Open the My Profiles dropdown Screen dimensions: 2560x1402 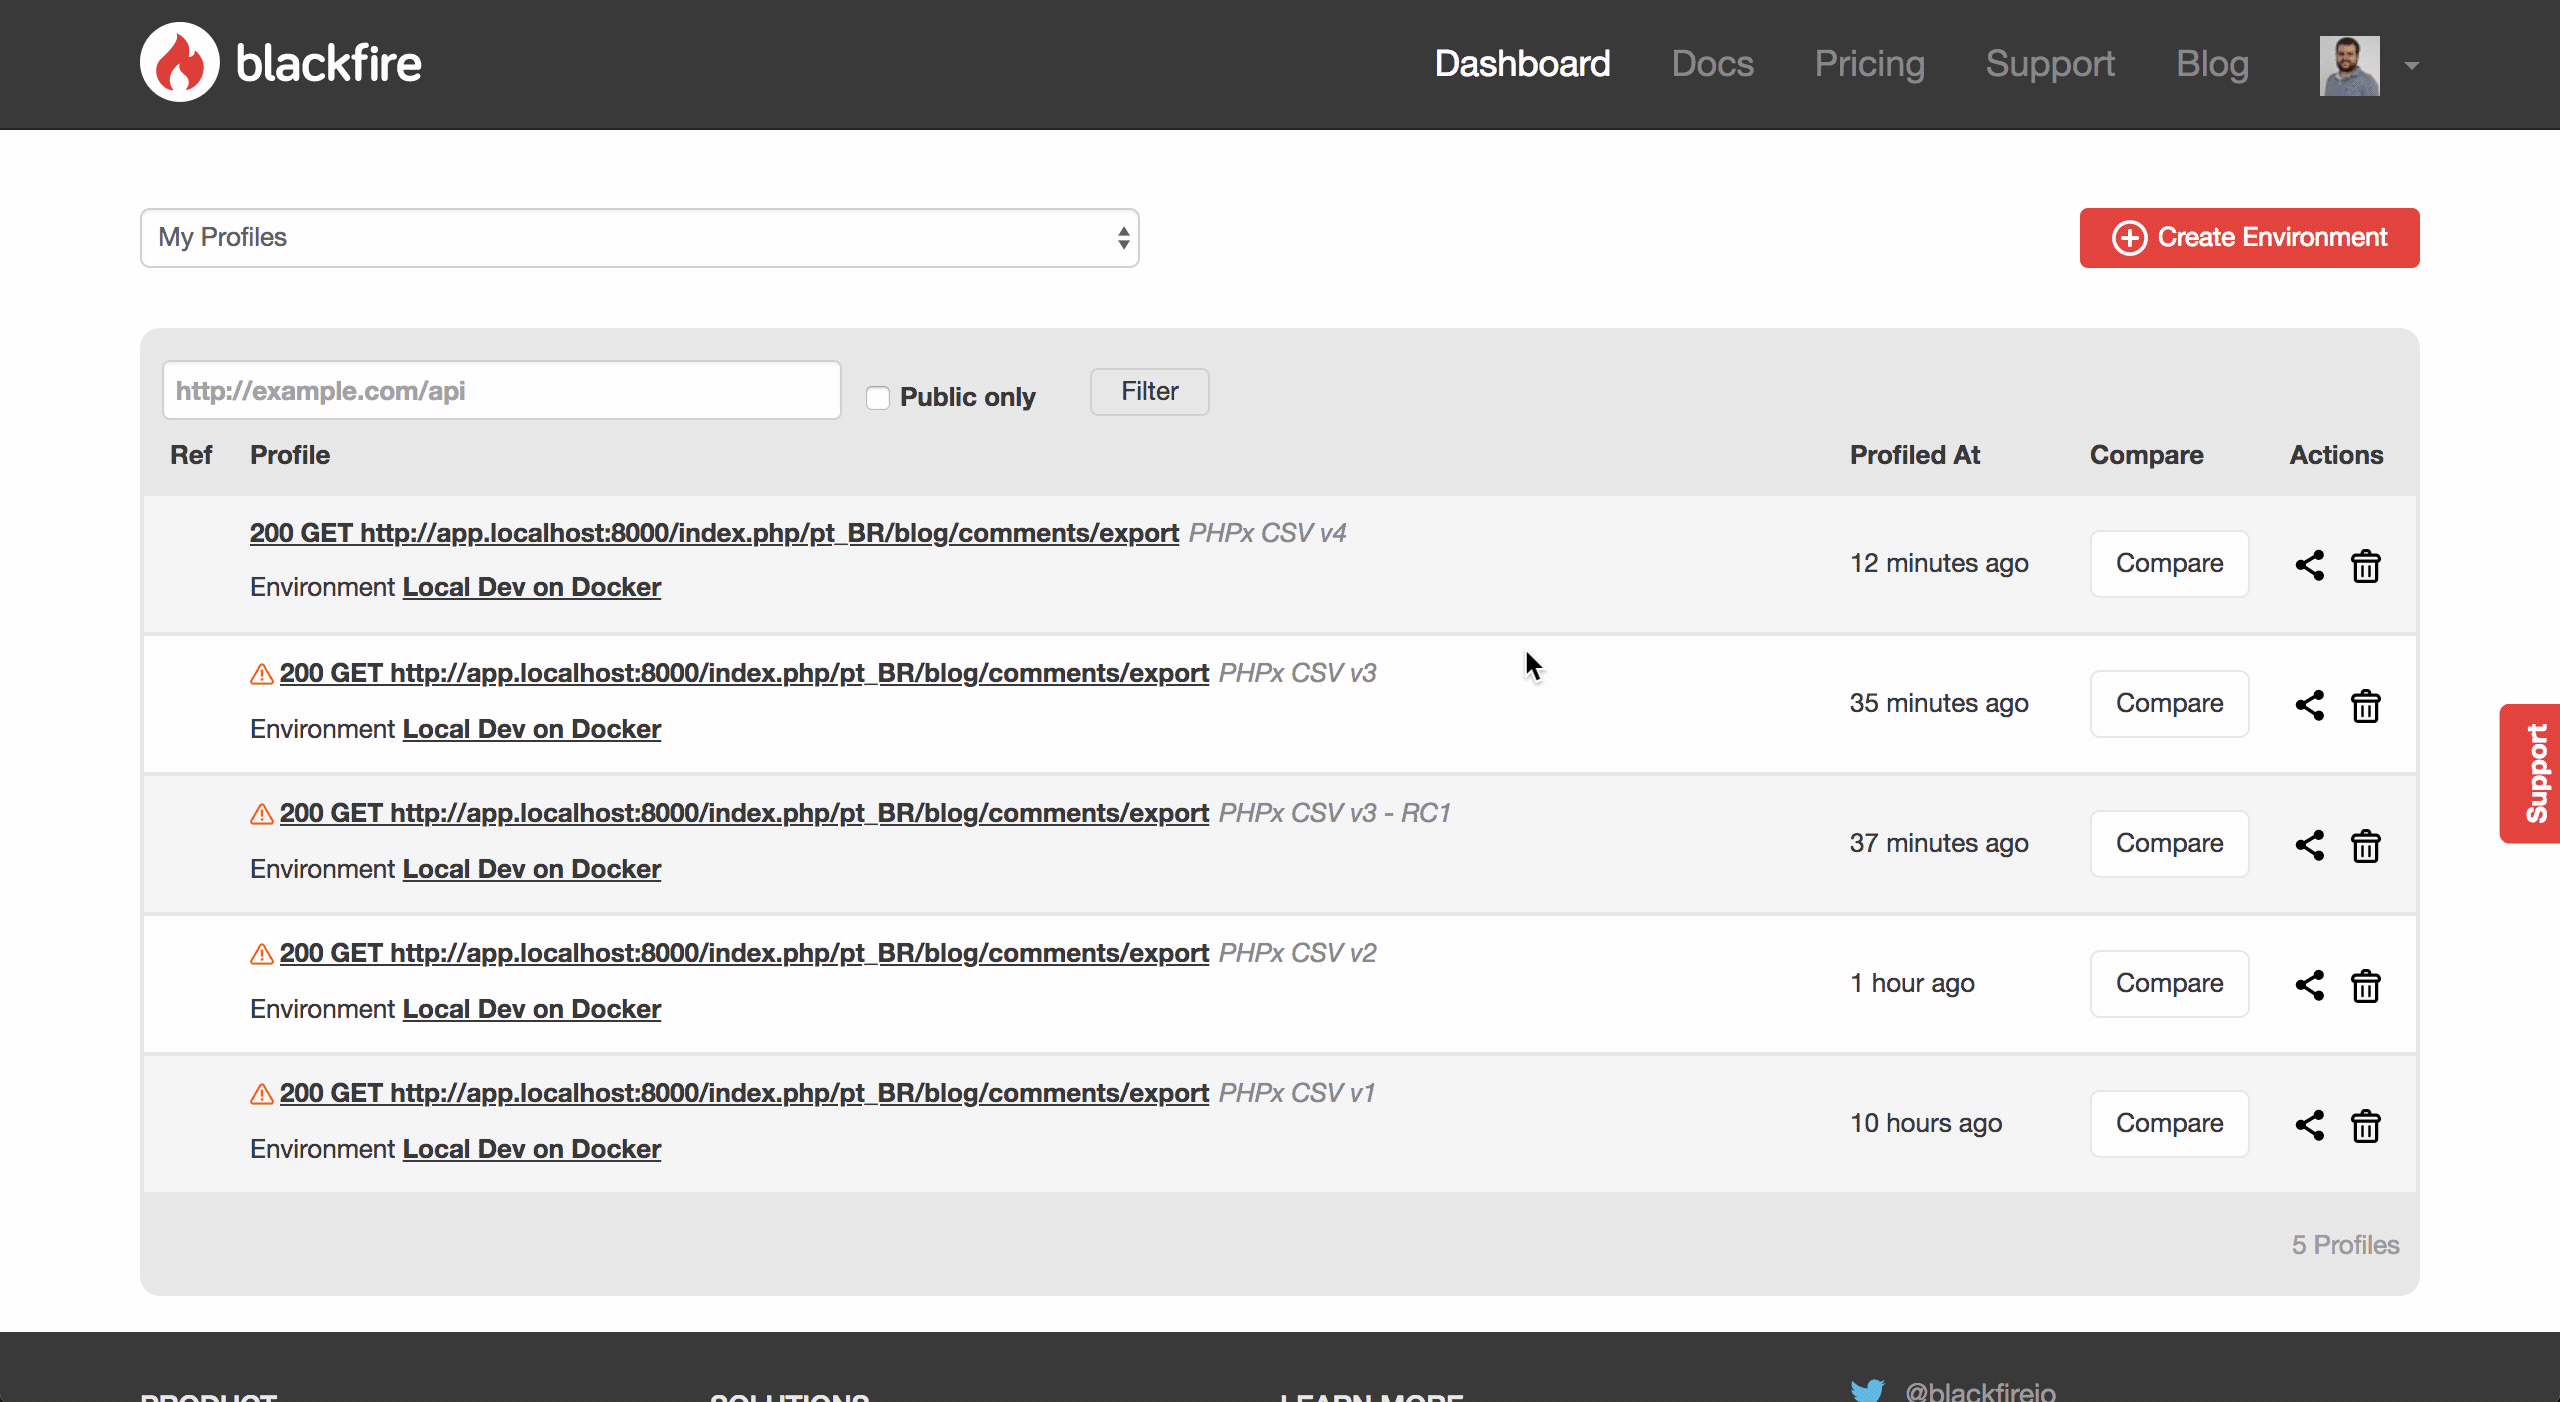(x=640, y=238)
